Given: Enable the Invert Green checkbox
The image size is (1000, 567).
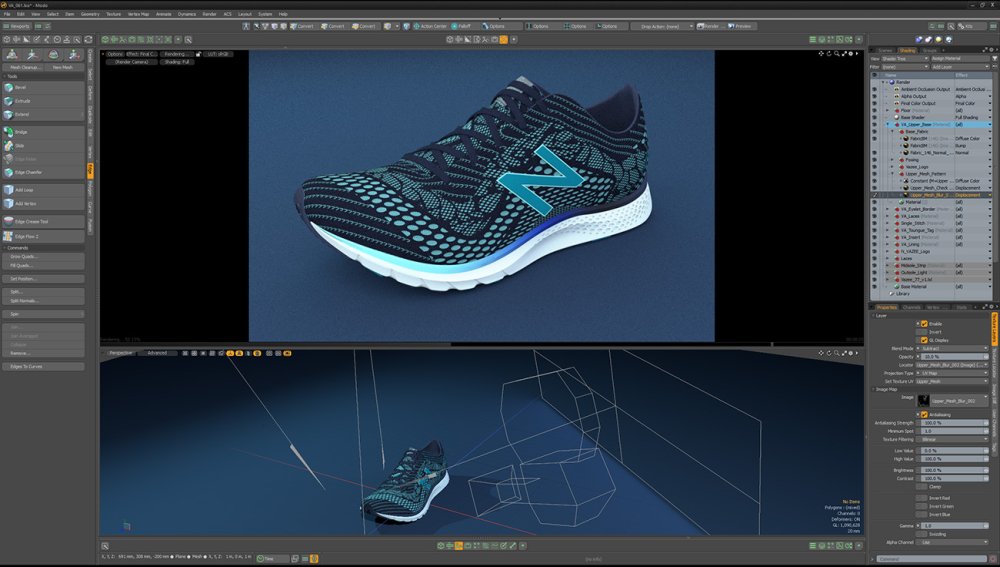Looking at the screenshot, I should click(x=924, y=506).
